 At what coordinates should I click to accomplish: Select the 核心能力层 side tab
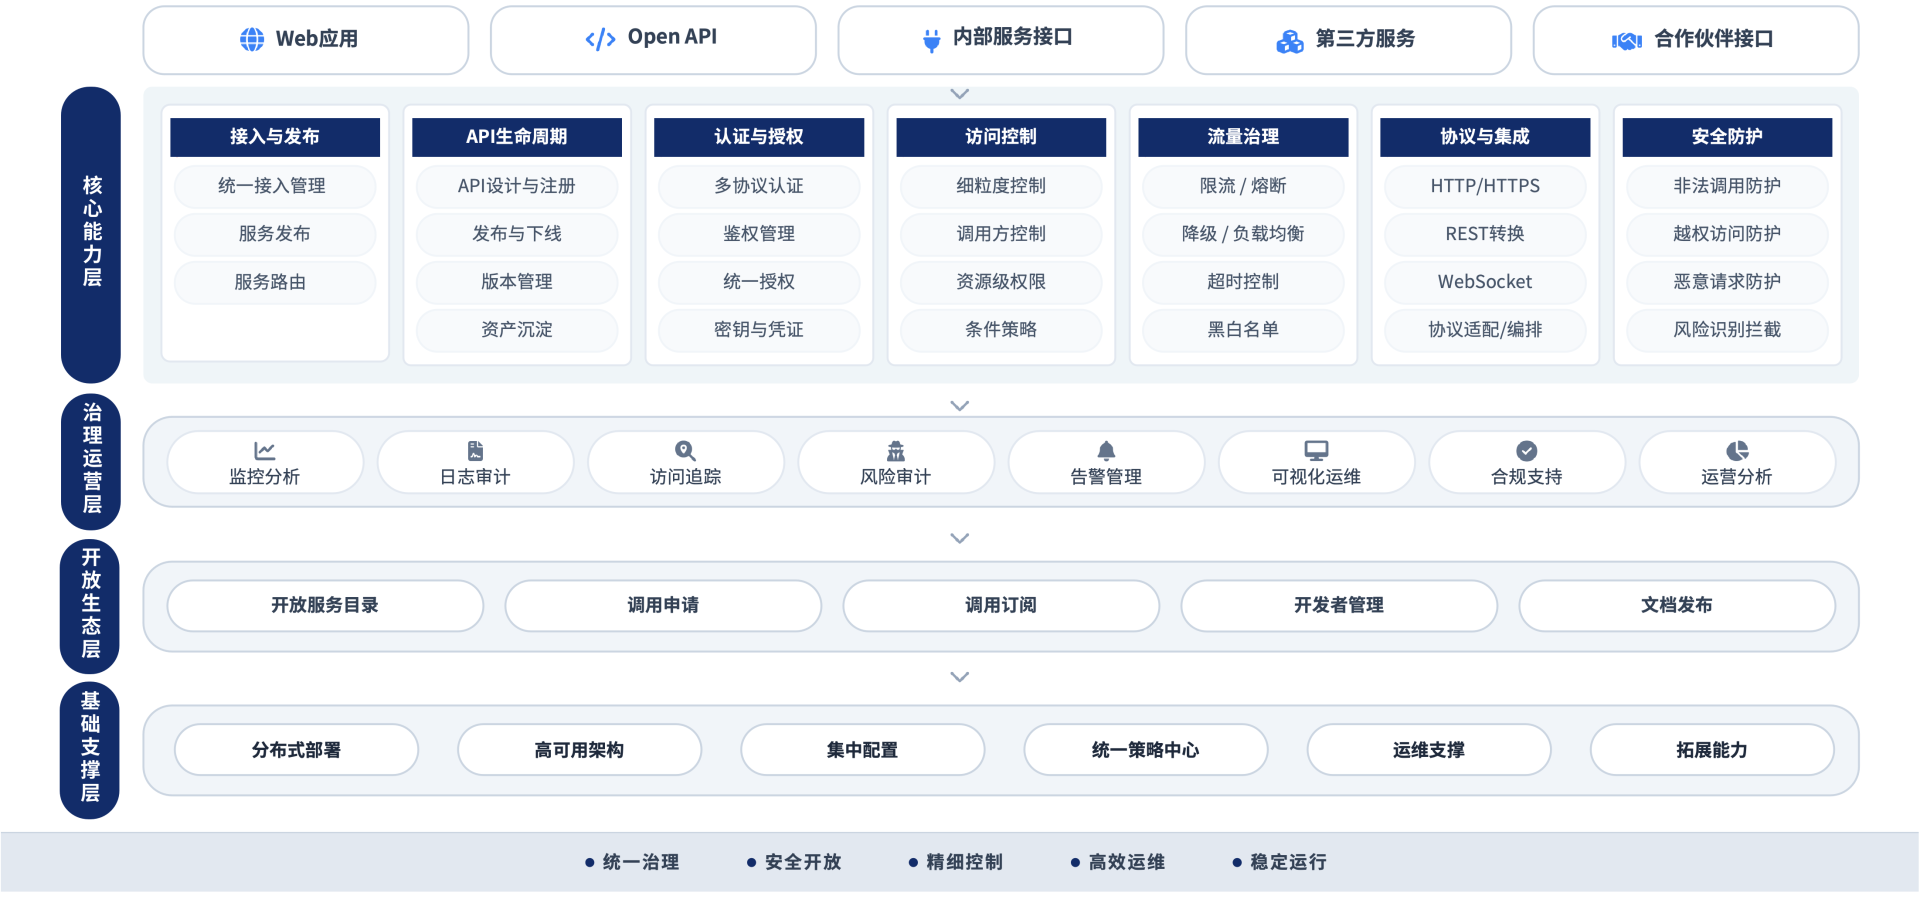point(91,234)
